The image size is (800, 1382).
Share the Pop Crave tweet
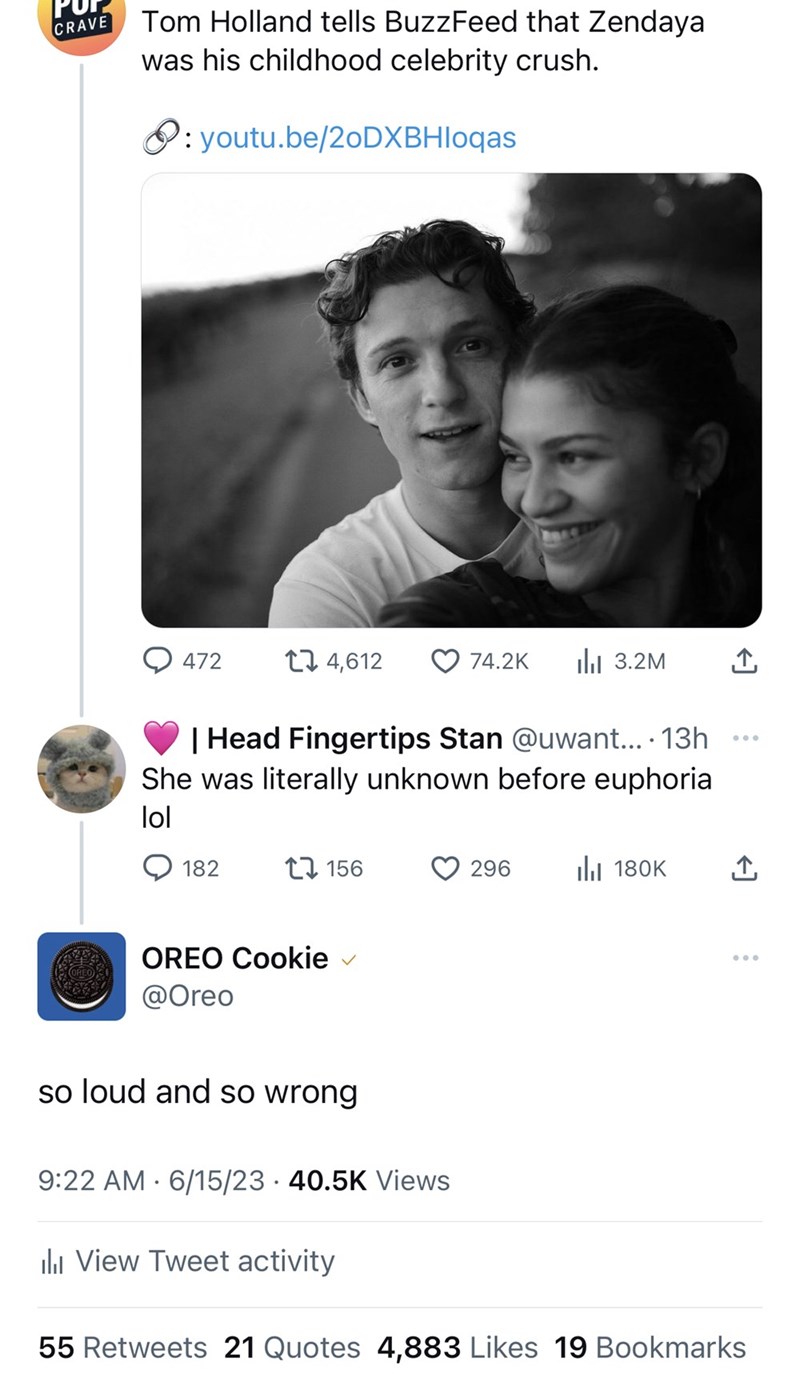point(743,661)
